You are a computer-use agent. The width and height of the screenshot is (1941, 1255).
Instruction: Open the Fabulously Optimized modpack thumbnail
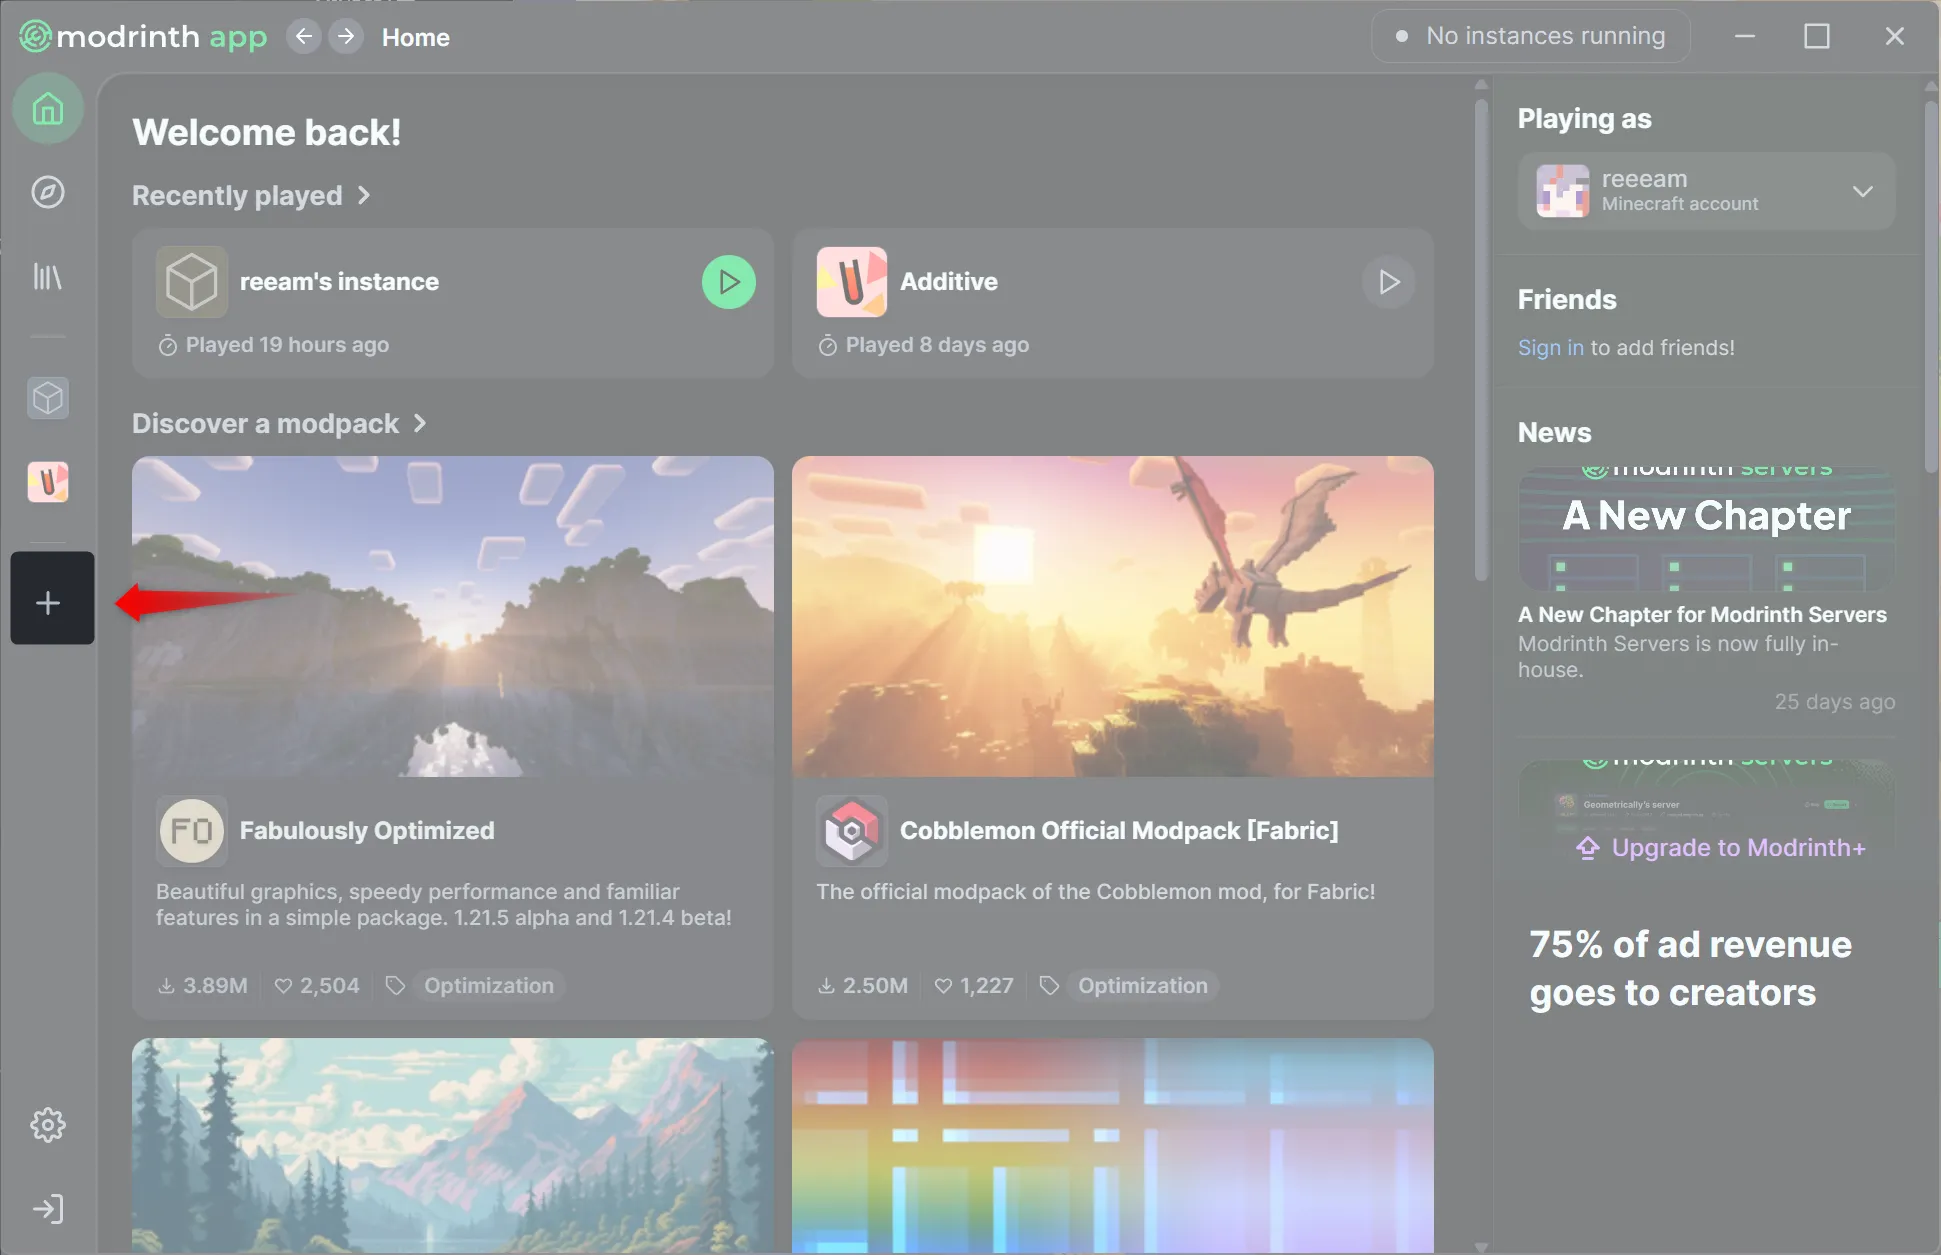pos(452,616)
